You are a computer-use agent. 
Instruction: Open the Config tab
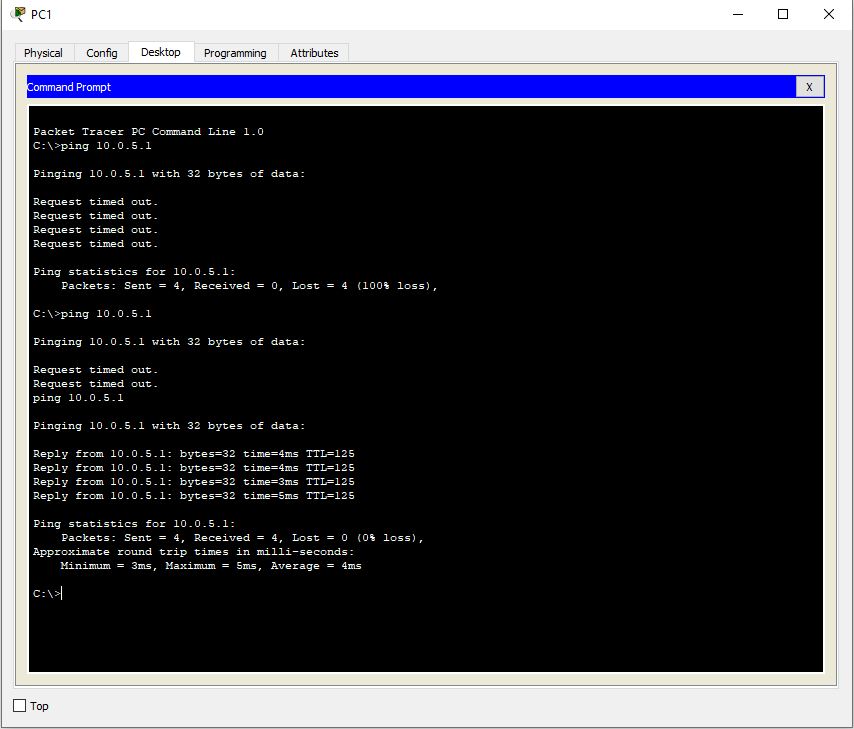101,53
